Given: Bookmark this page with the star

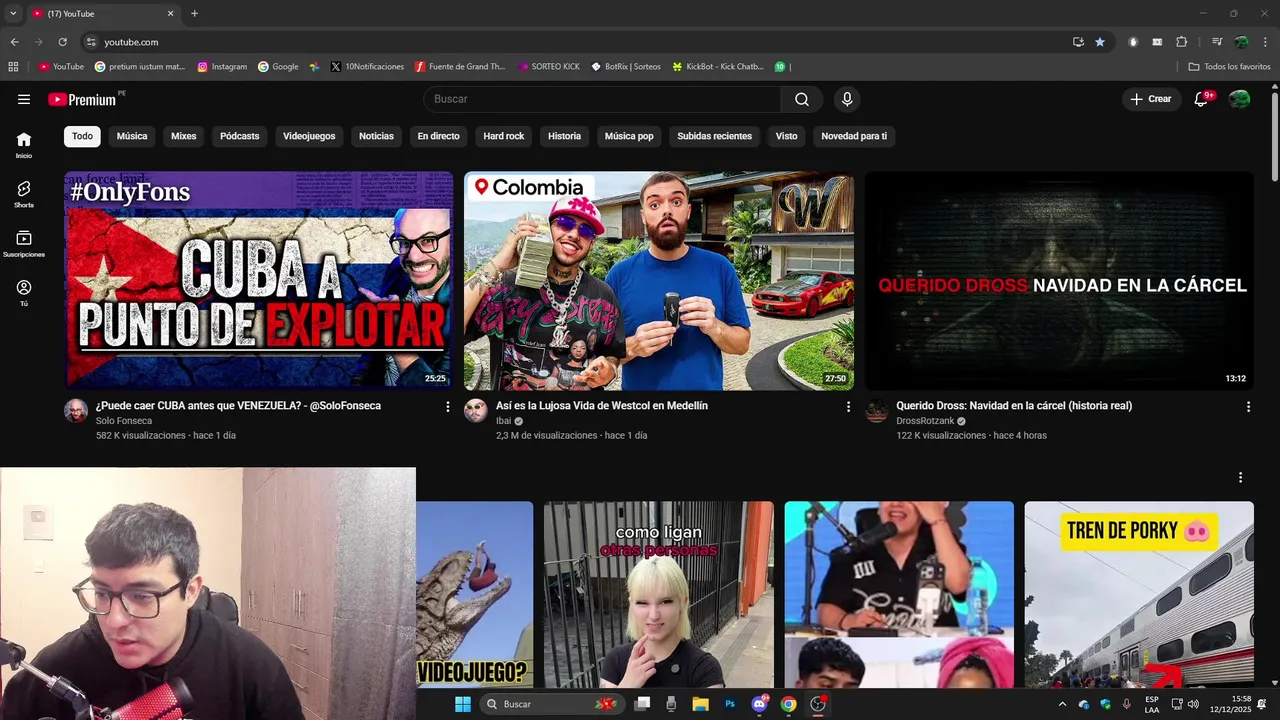Looking at the screenshot, I should (1100, 42).
